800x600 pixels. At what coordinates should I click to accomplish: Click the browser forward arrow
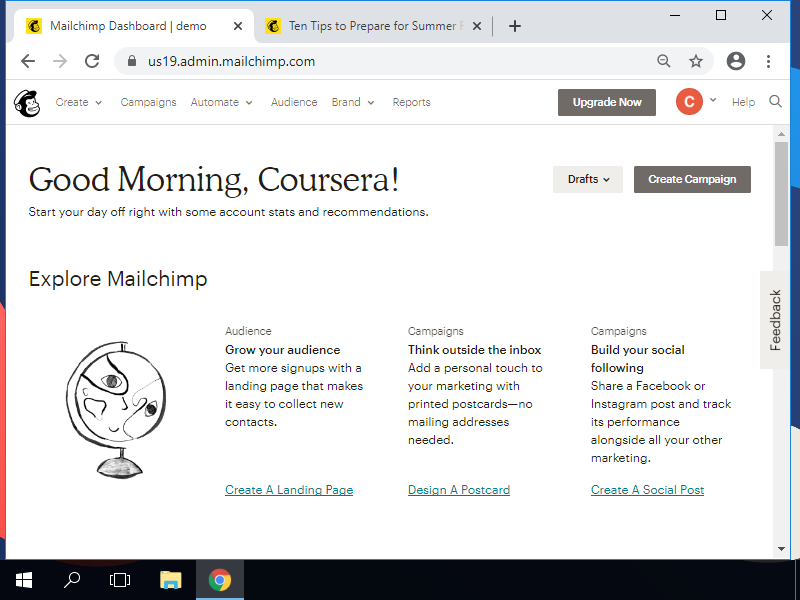point(60,61)
